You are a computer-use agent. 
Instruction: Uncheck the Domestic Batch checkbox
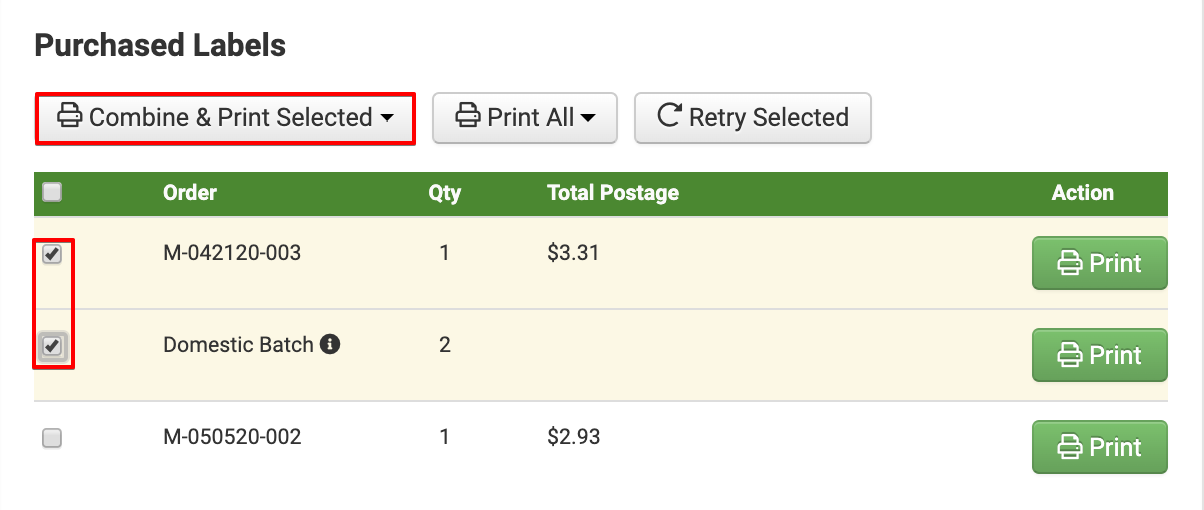tap(52, 346)
